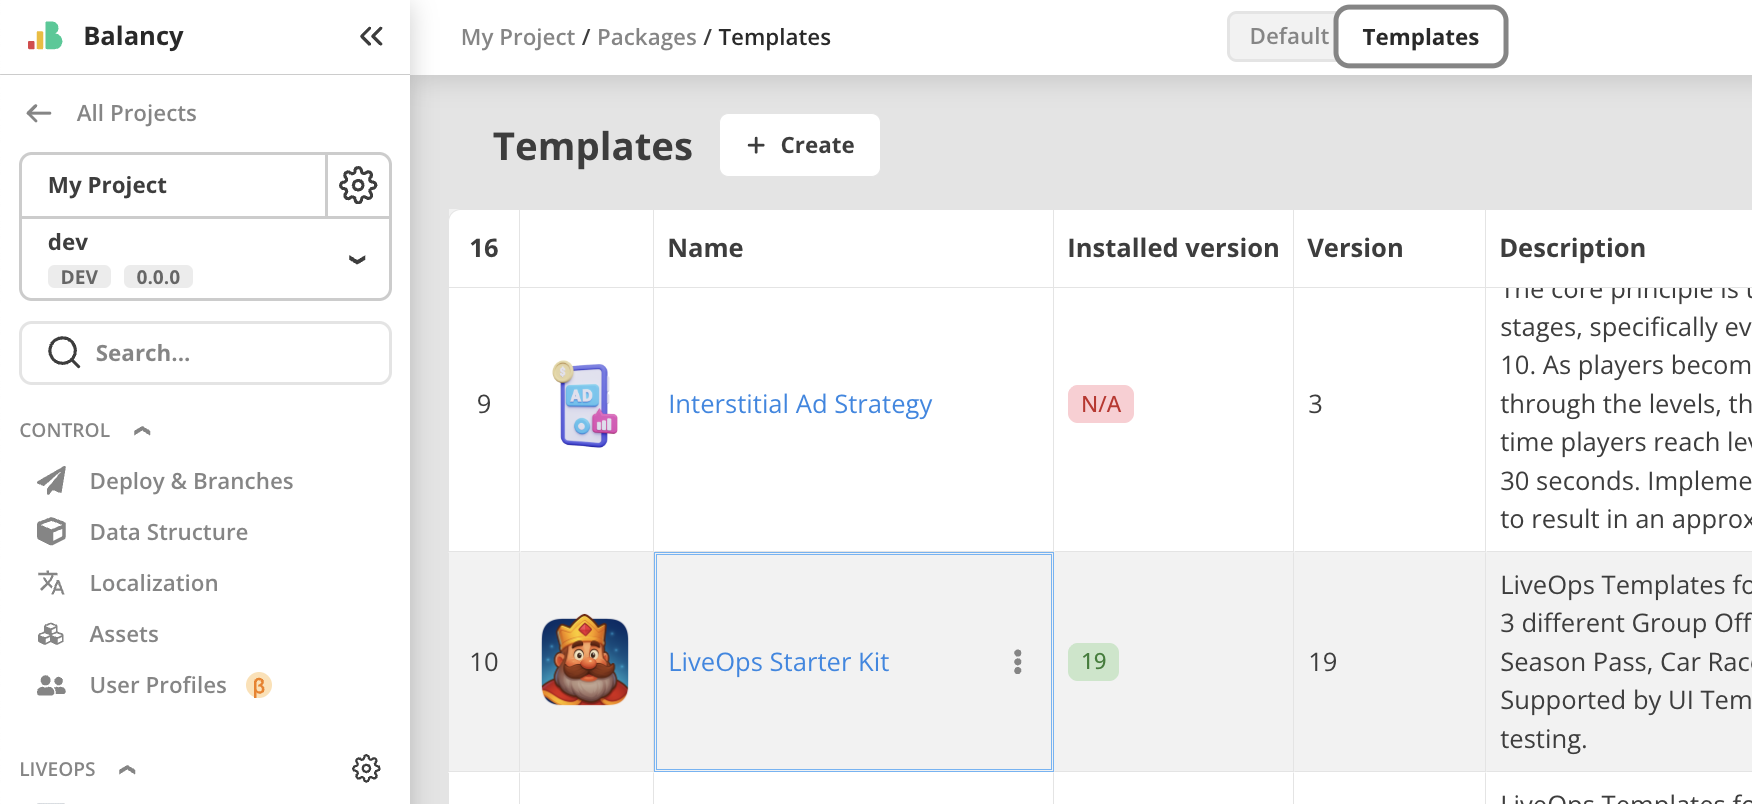Click the DEV environment badge
The width and height of the screenshot is (1752, 804).
[x=79, y=277]
